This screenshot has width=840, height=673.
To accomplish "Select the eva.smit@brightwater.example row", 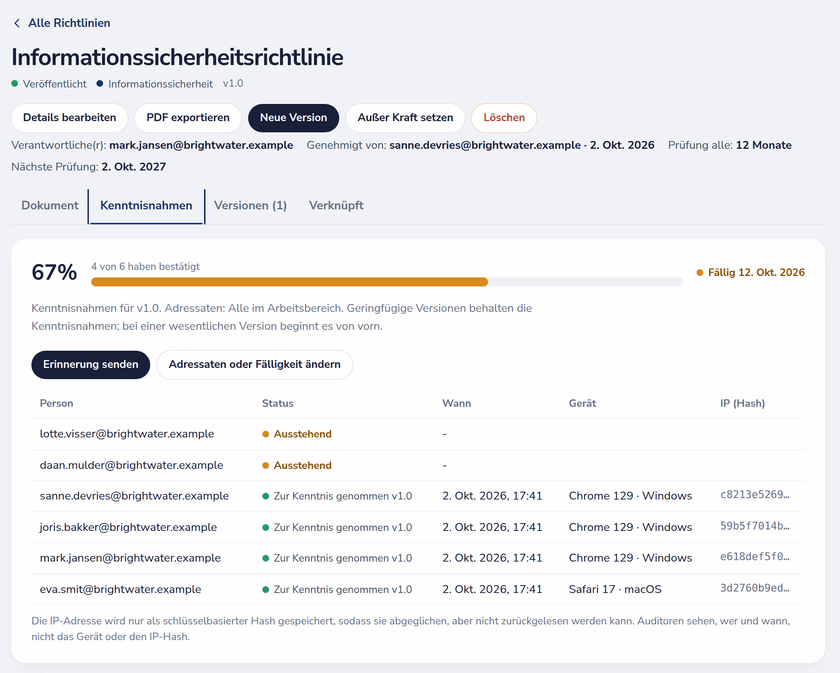I will point(418,589).
